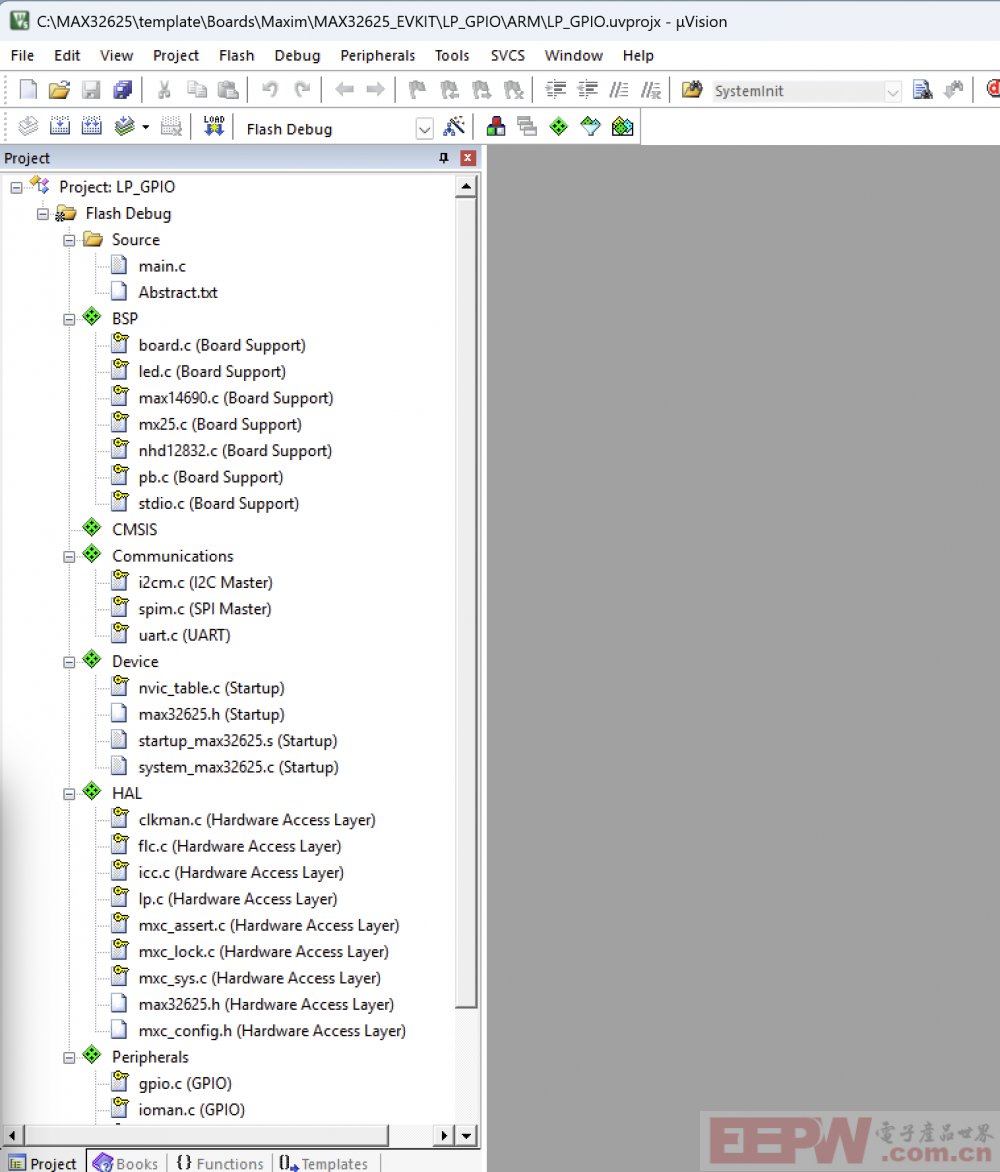Close the Project panel
1000x1172 pixels.
pyautogui.click(x=468, y=158)
